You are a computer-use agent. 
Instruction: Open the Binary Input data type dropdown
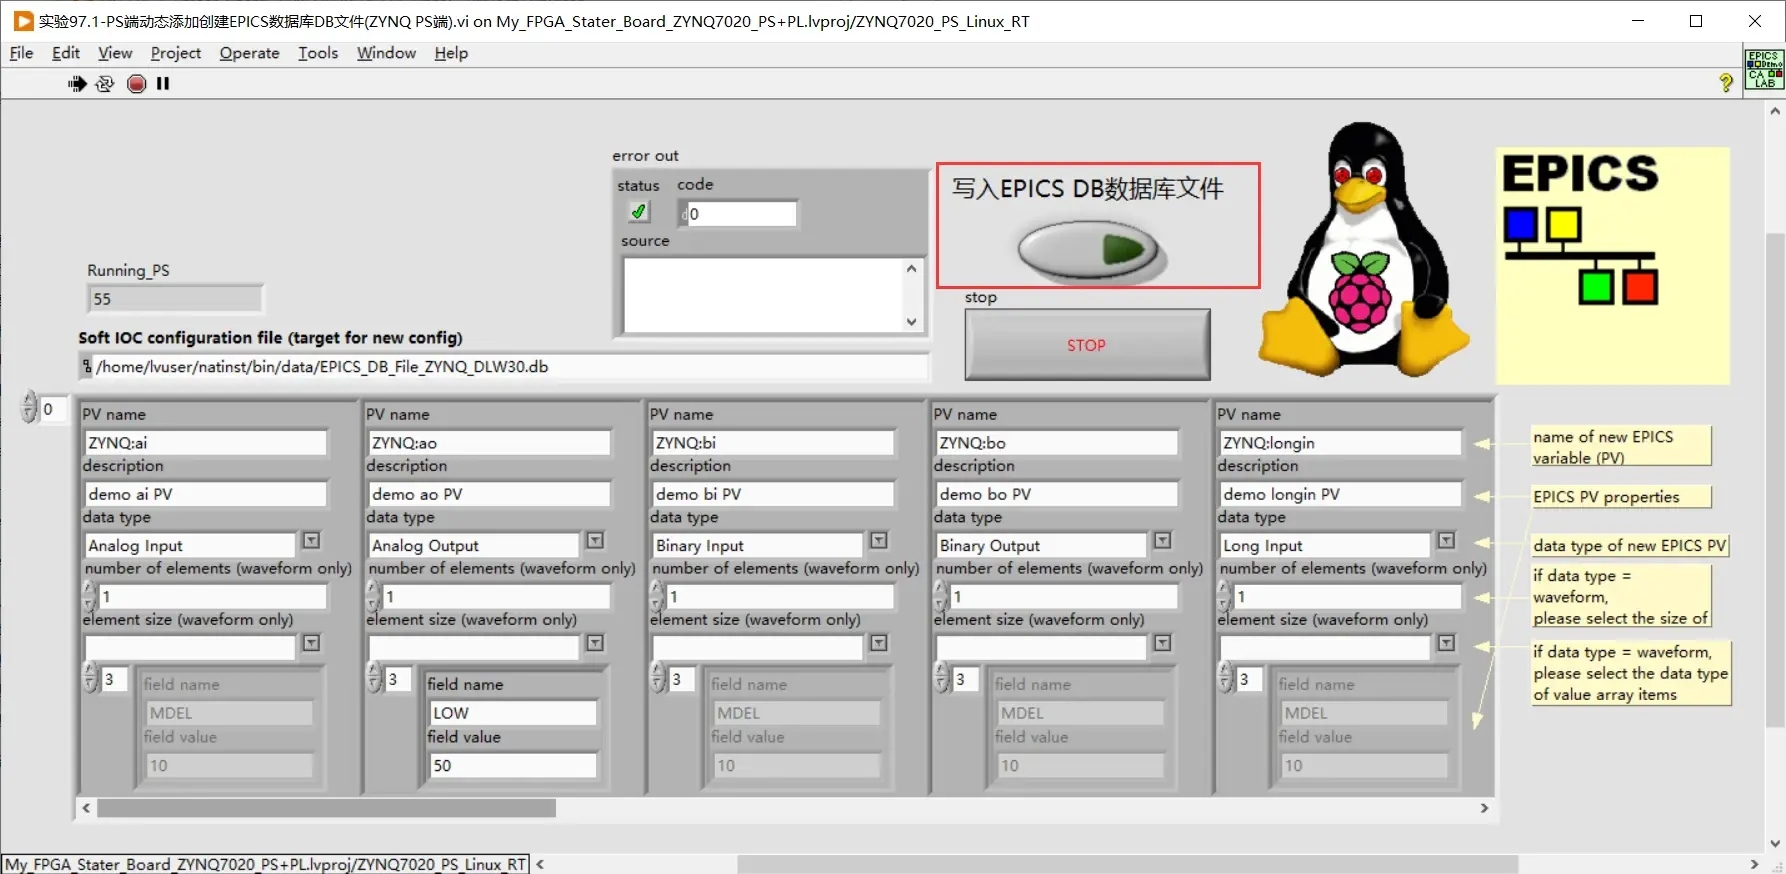[x=879, y=541]
